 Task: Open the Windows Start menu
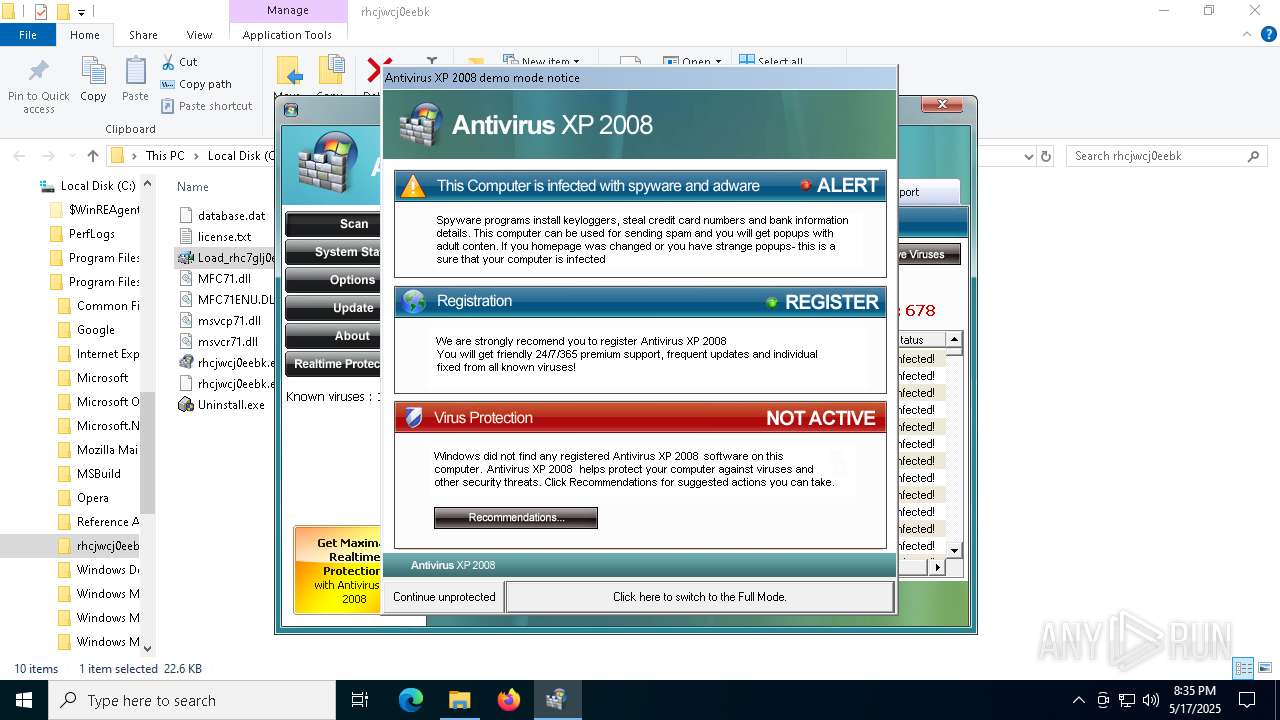pos(24,700)
